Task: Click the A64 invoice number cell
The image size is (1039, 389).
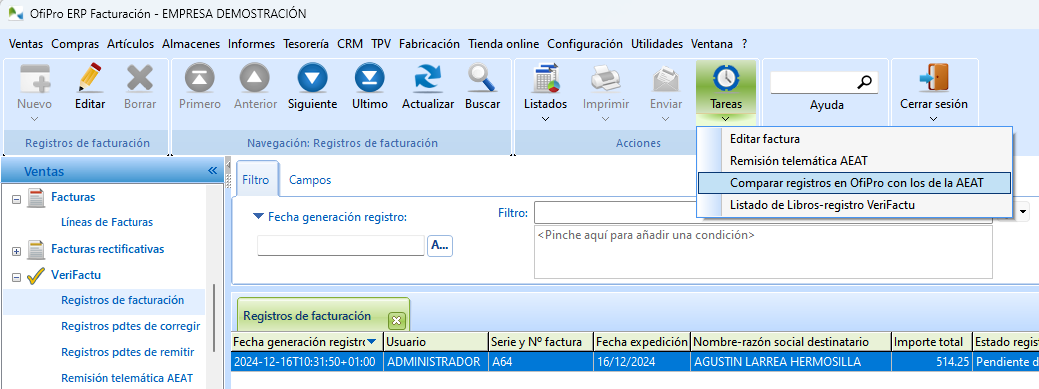Action: [x=541, y=362]
